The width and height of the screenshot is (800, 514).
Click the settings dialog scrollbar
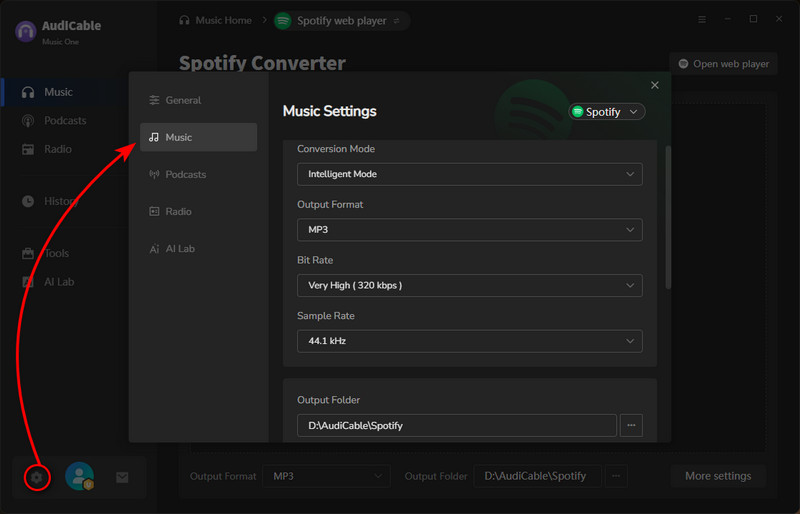tap(668, 217)
